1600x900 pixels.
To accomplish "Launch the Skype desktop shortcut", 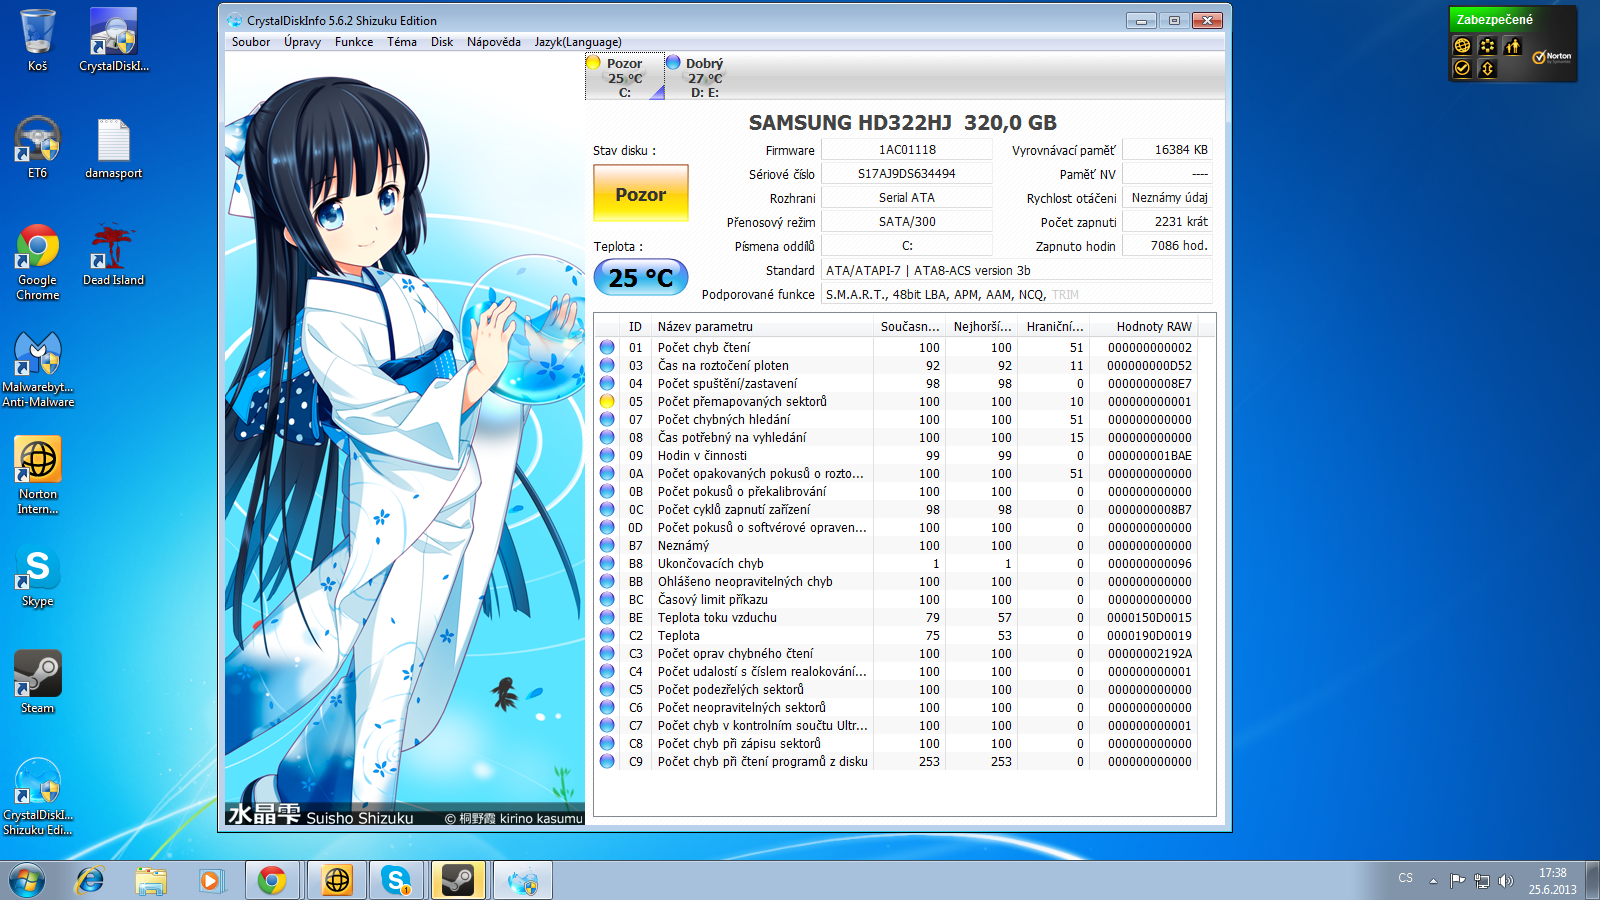I will pyautogui.click(x=37, y=577).
